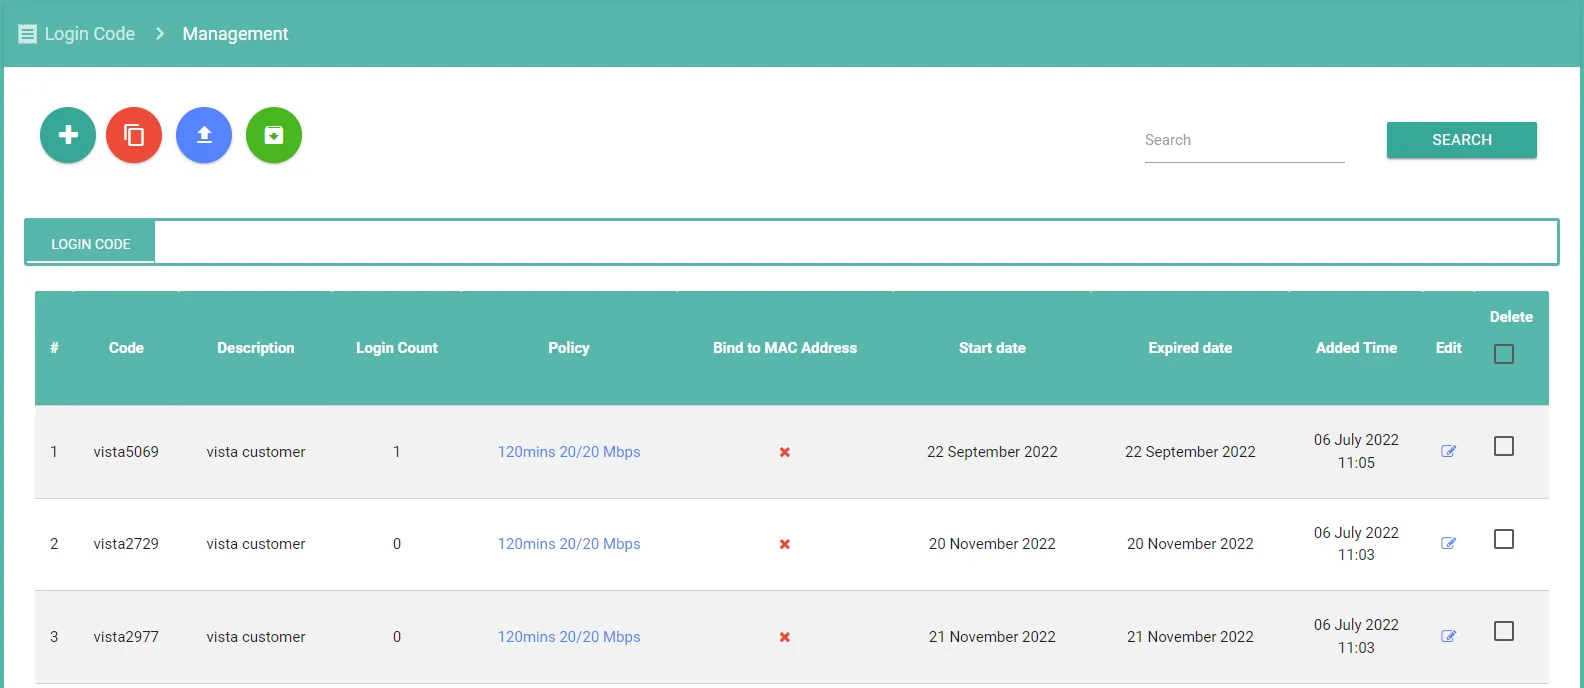Open policy link for vista5069 row
Screen dimensions: 1584x688
[569, 452]
